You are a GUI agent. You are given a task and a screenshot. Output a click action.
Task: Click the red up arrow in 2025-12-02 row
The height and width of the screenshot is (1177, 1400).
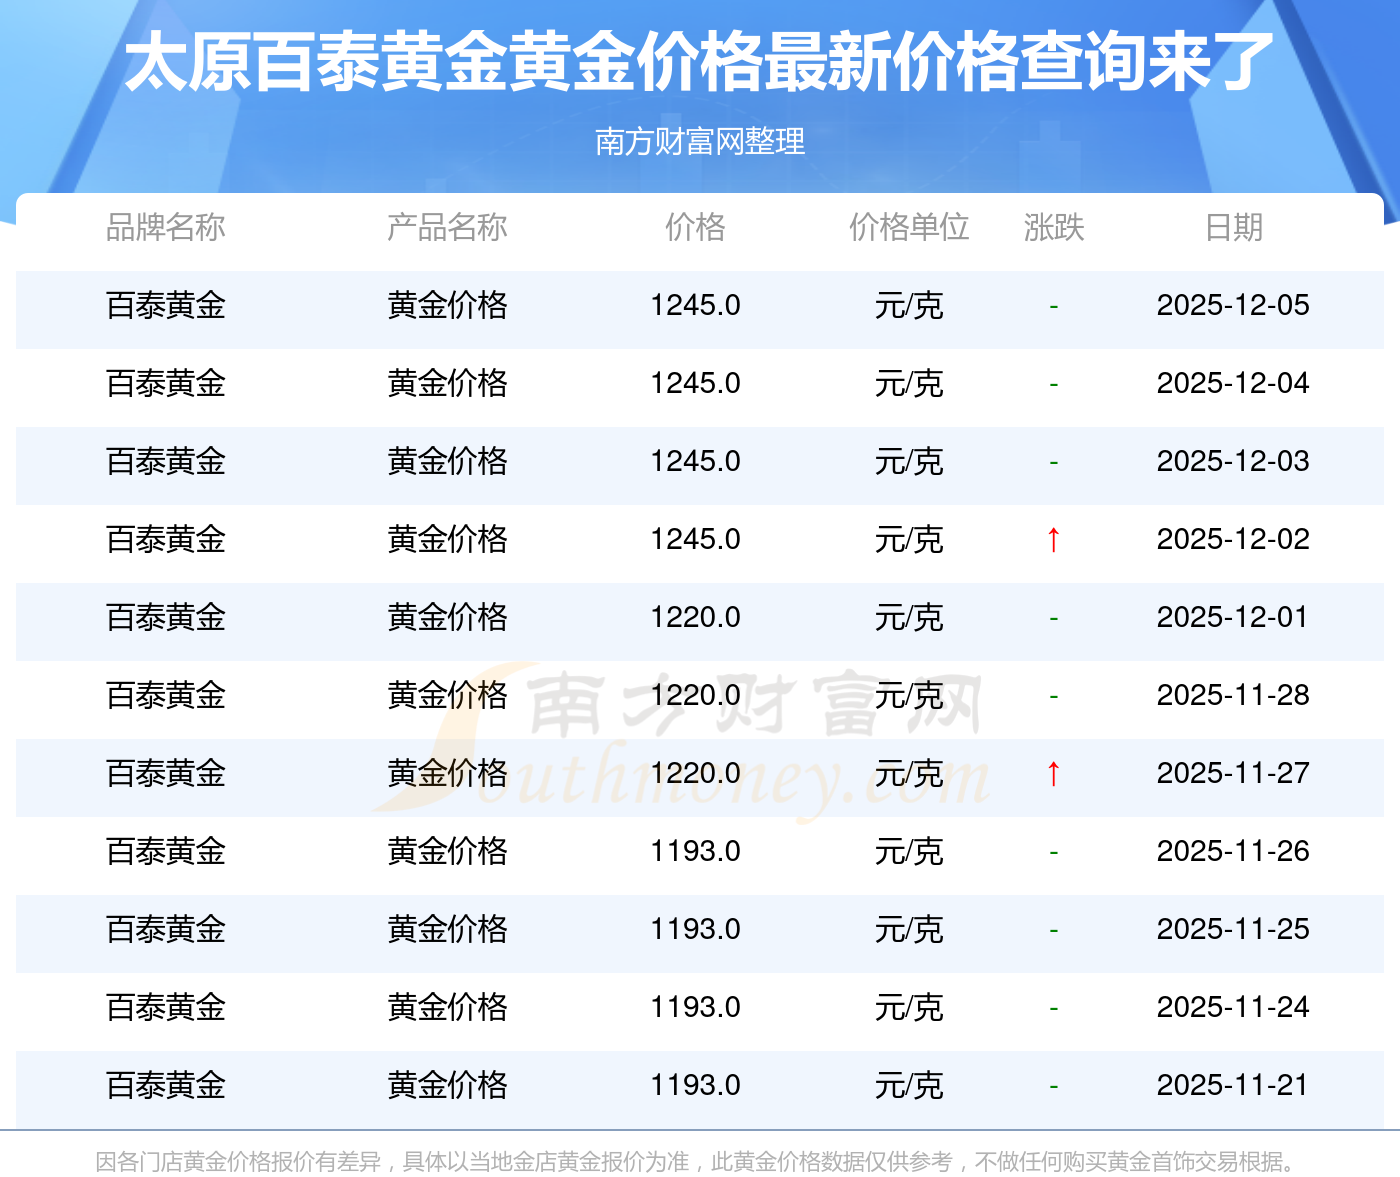point(1053,540)
